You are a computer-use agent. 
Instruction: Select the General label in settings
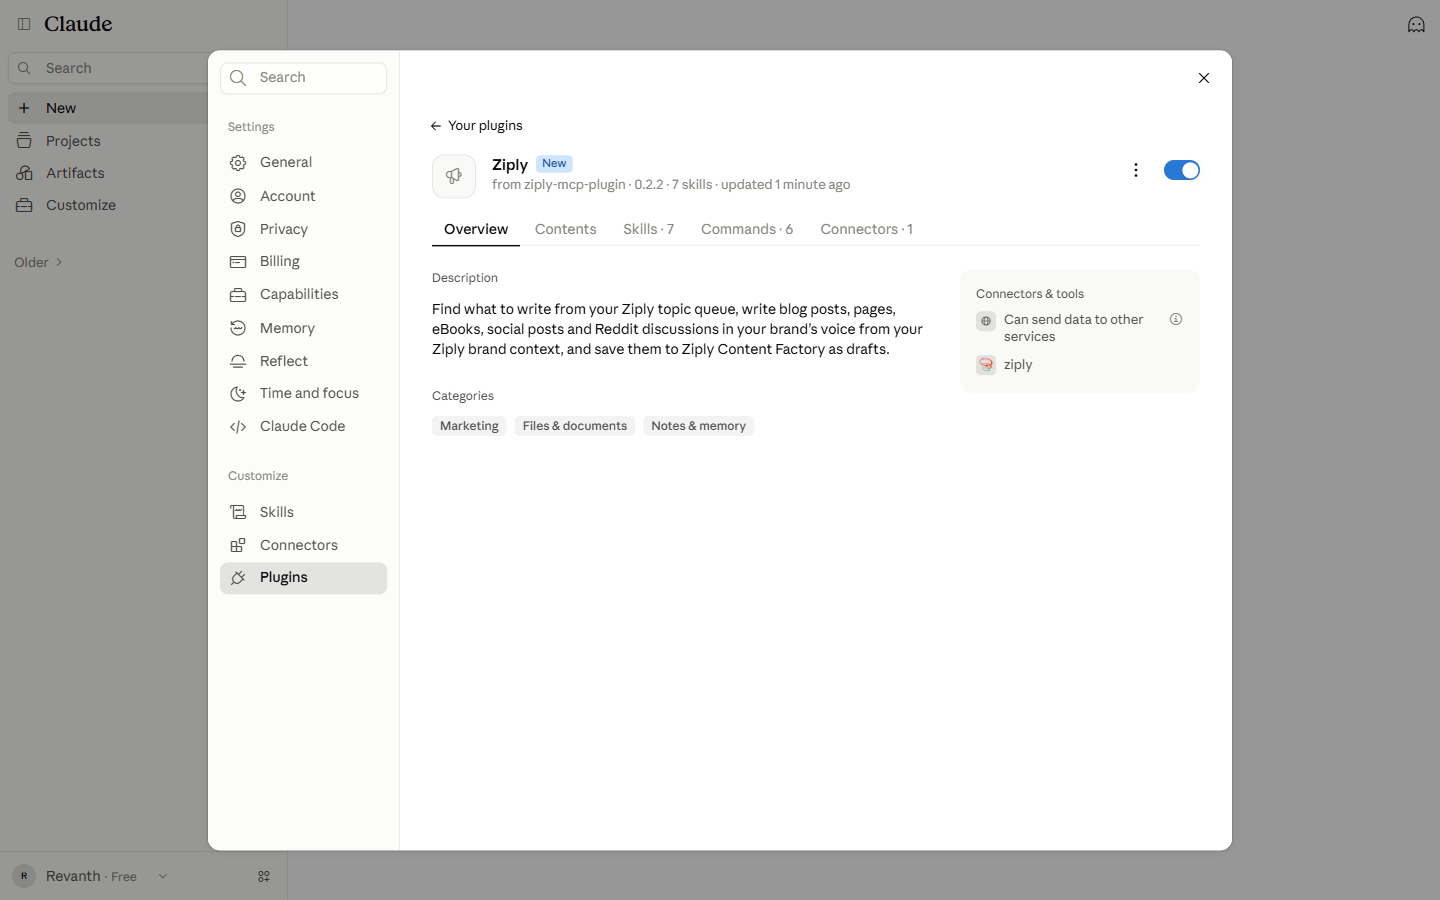click(x=286, y=162)
